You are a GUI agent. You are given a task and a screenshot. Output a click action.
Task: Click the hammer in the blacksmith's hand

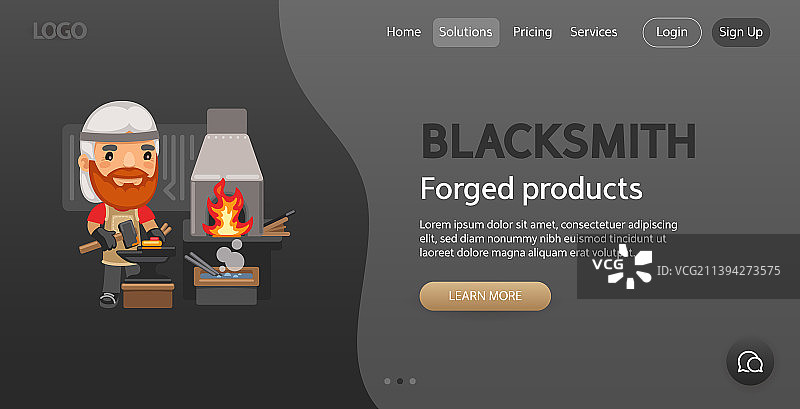click(128, 234)
